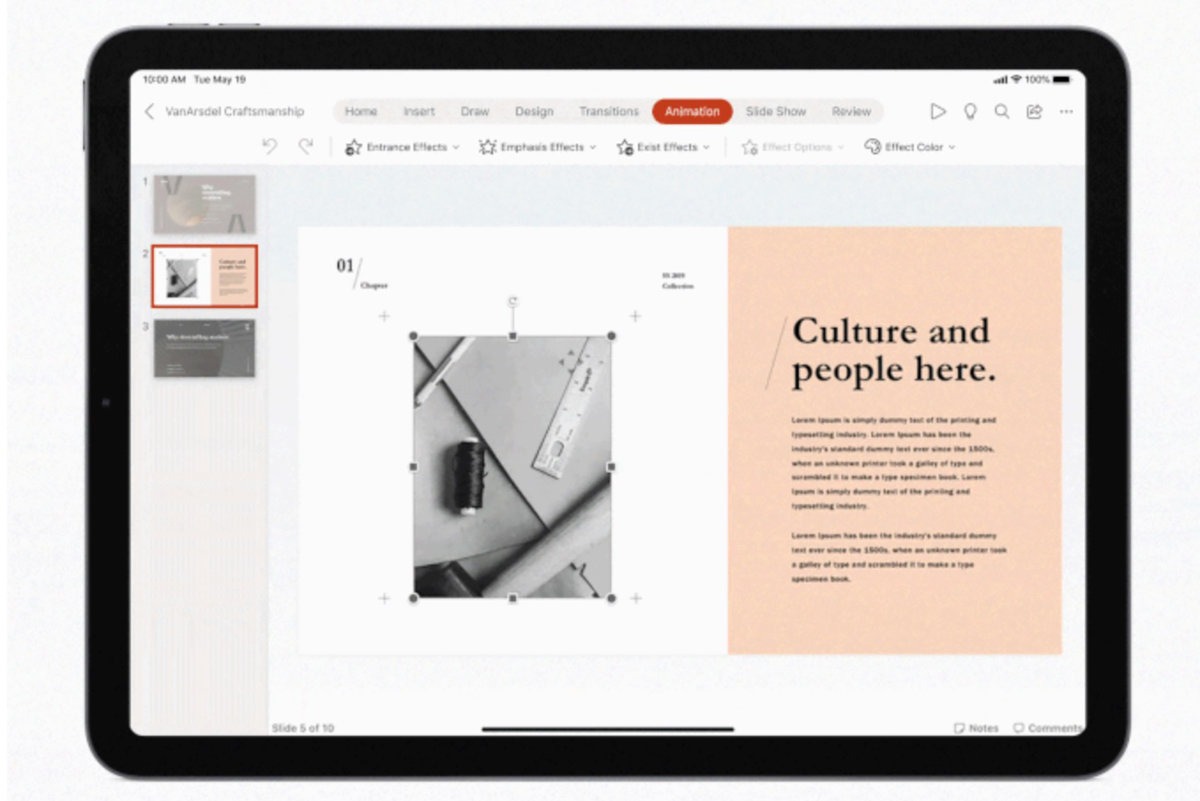Tap the 10:00 AM clock in status bar
The image size is (1200, 801).
[x=164, y=79]
